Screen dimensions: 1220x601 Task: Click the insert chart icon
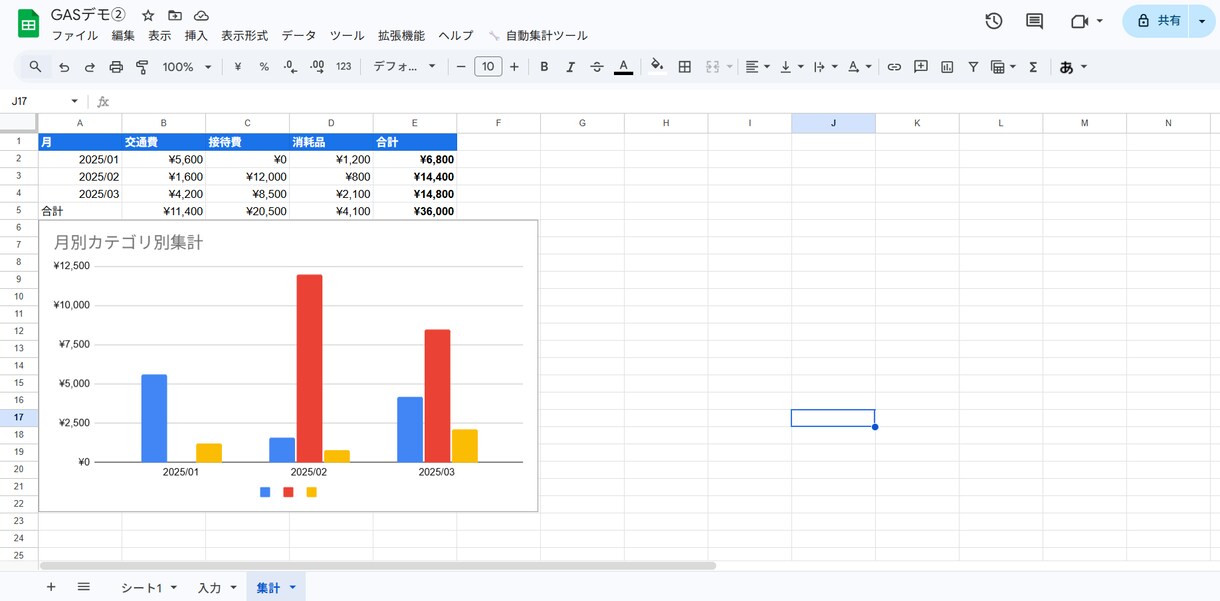(947, 67)
